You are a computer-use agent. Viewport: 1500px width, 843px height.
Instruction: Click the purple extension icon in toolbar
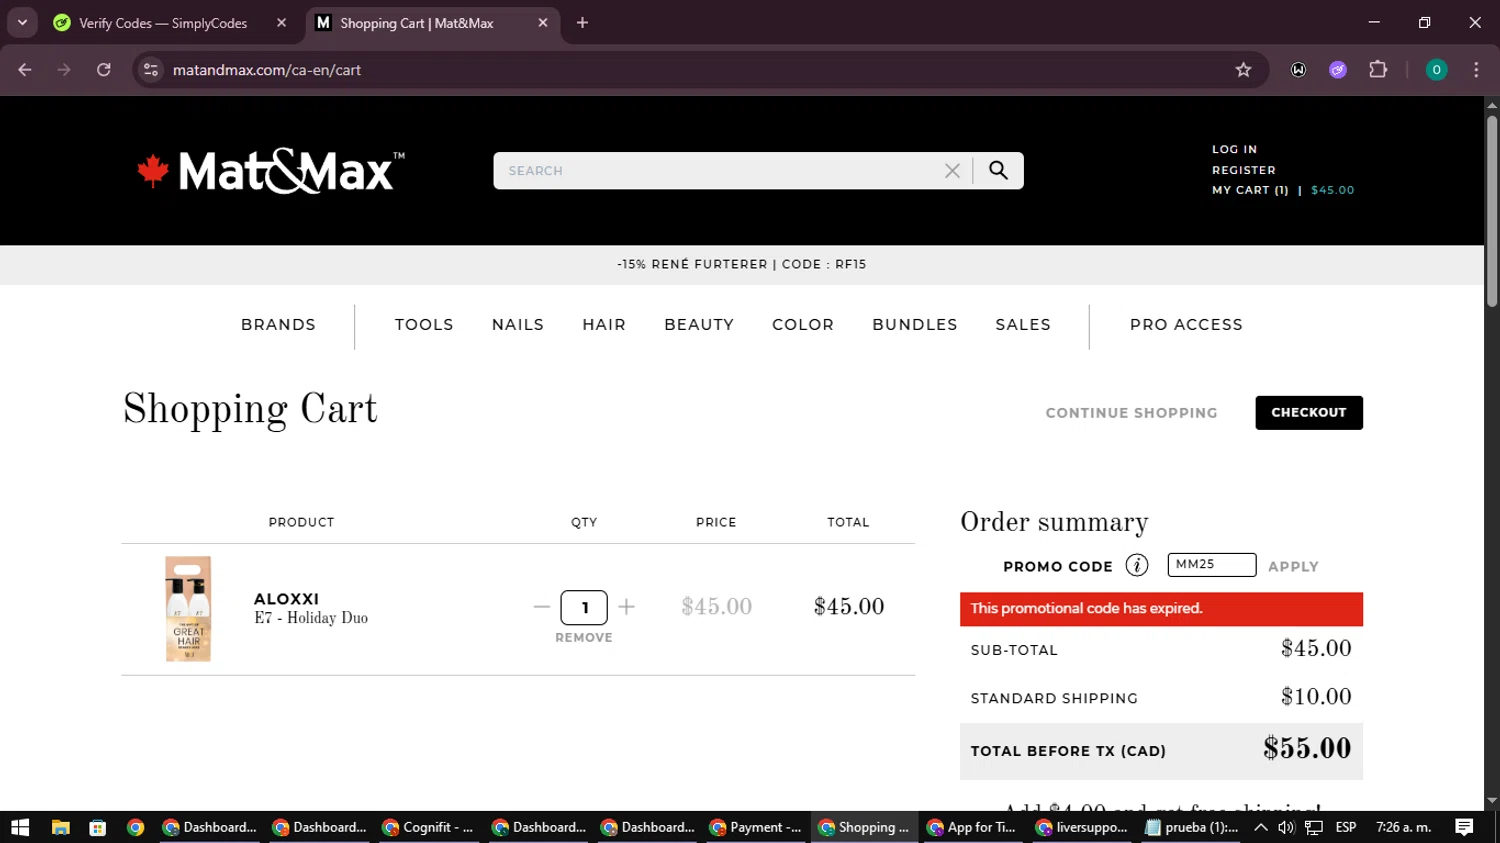(1338, 70)
